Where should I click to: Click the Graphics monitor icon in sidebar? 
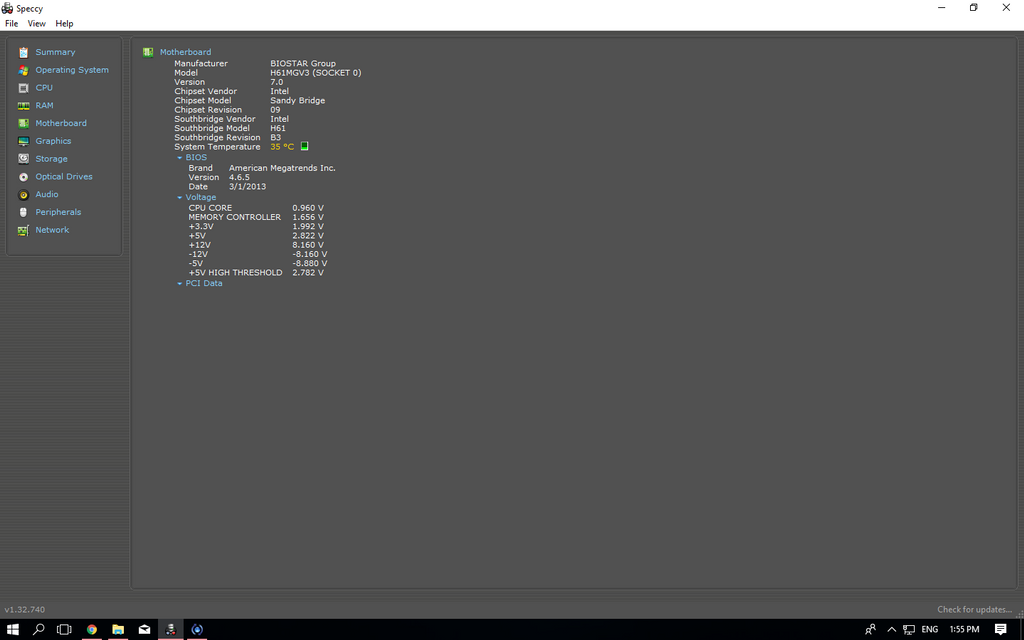pos(24,141)
